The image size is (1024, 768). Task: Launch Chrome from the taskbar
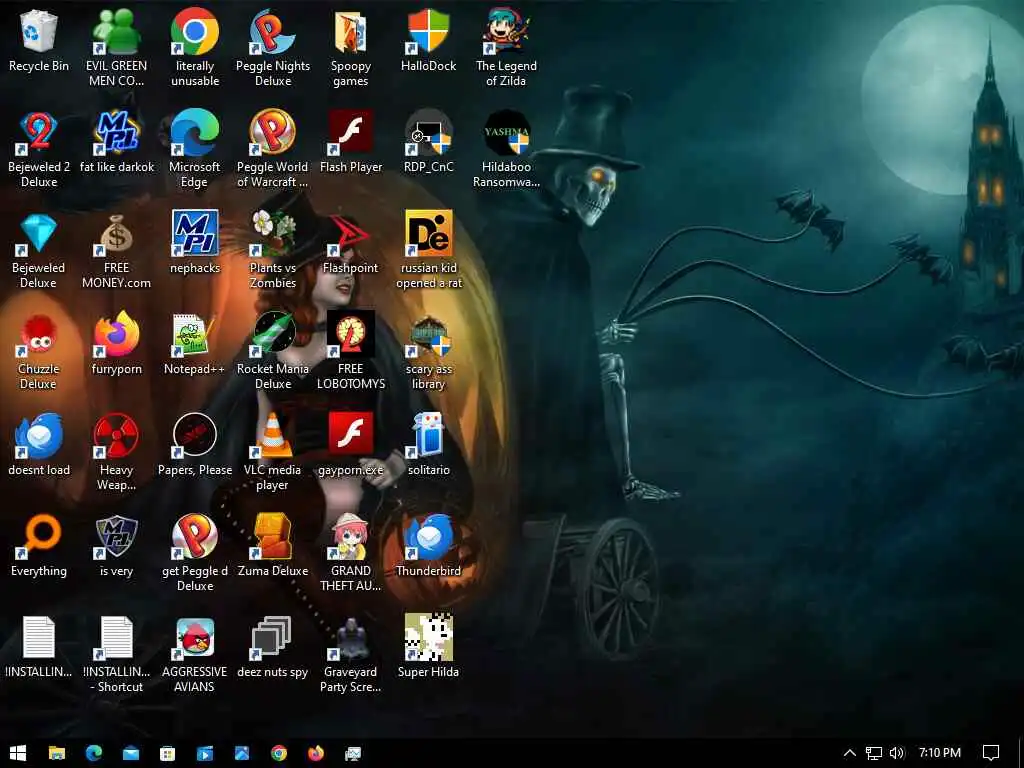click(x=279, y=753)
